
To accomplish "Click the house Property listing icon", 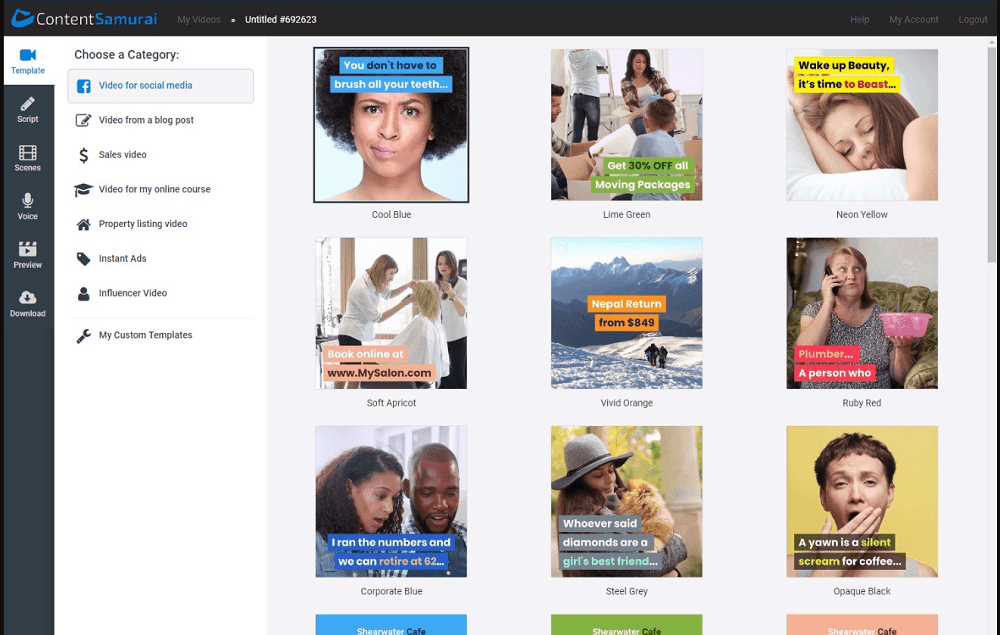I will (x=84, y=224).
